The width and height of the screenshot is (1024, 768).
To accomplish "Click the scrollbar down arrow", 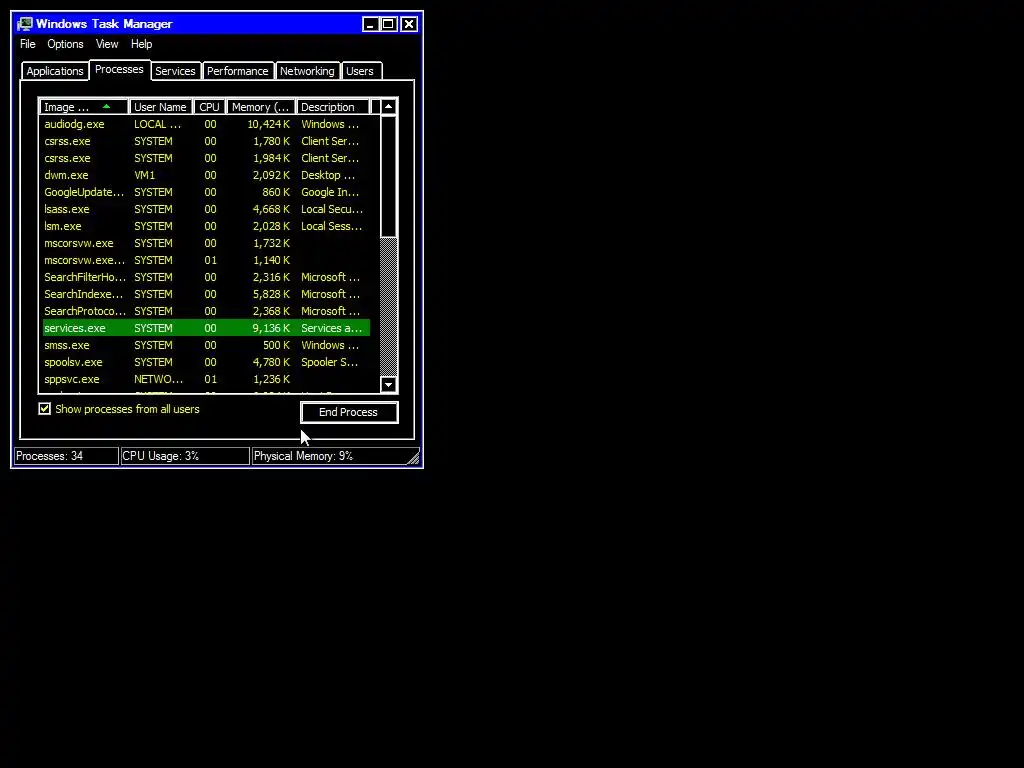I will 389,385.
